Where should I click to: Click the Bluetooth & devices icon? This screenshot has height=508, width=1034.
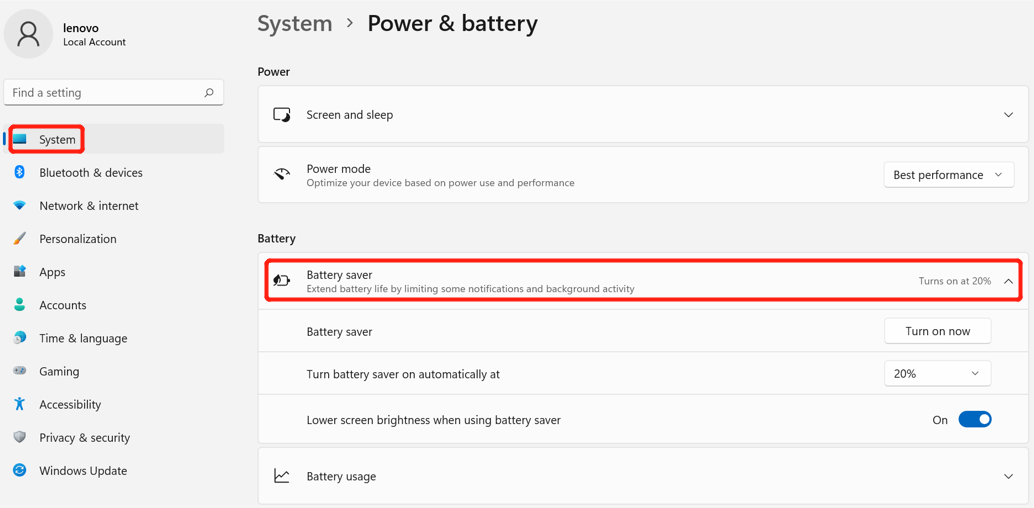20,172
